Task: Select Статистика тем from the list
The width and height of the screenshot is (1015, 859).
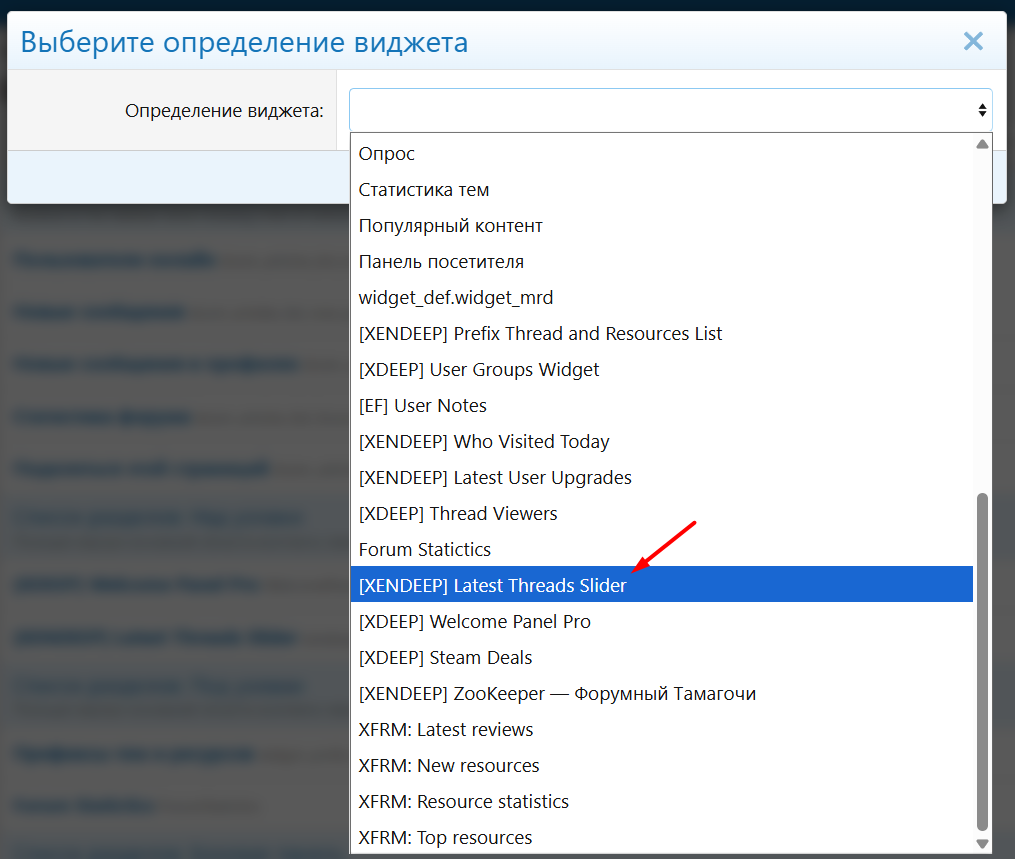Action: pos(662,190)
